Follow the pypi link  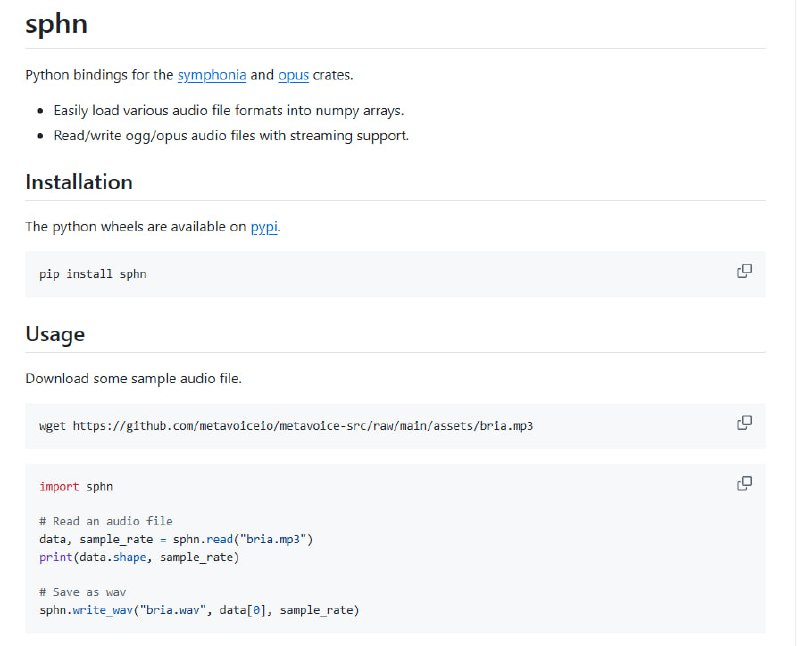point(265,227)
